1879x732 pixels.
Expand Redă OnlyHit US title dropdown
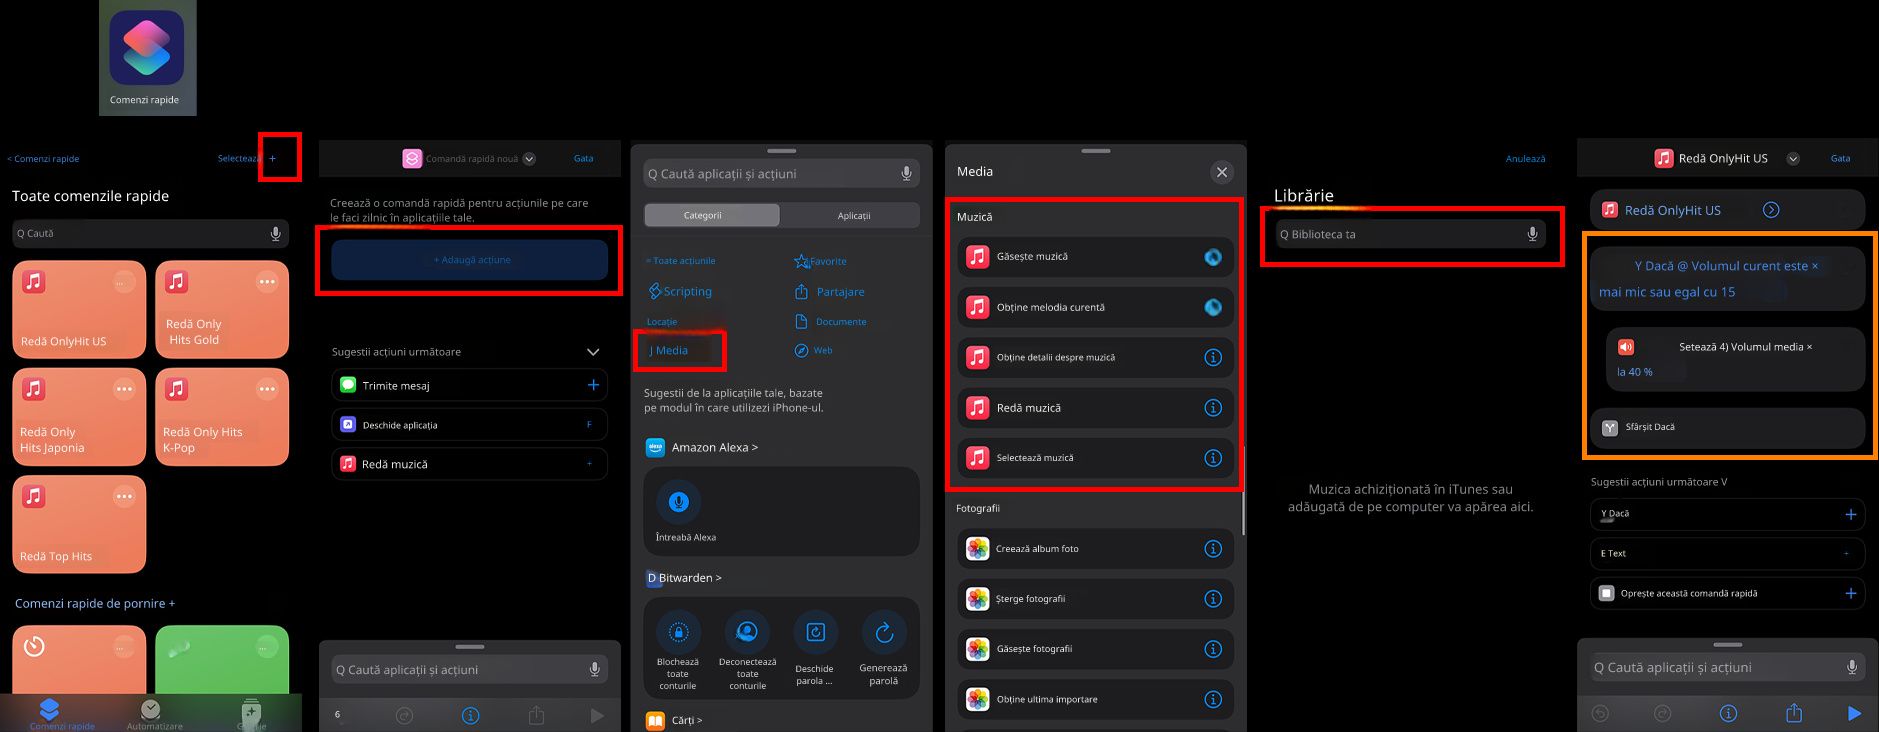point(1793,159)
